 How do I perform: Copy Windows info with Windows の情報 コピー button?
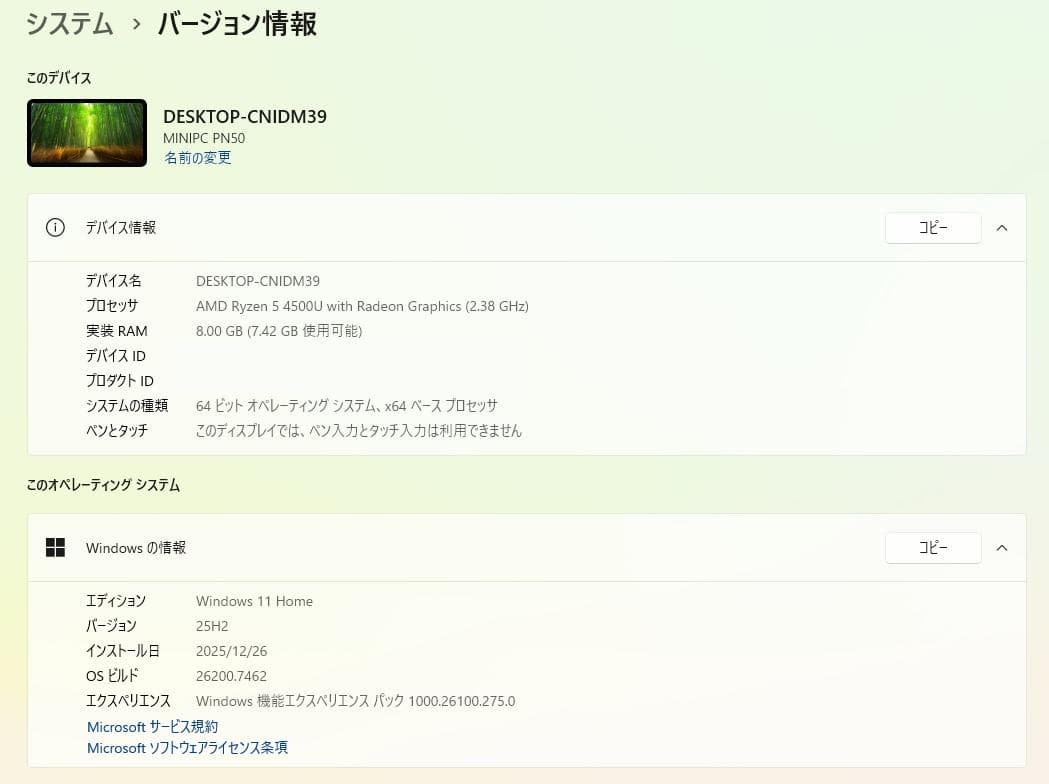point(933,548)
